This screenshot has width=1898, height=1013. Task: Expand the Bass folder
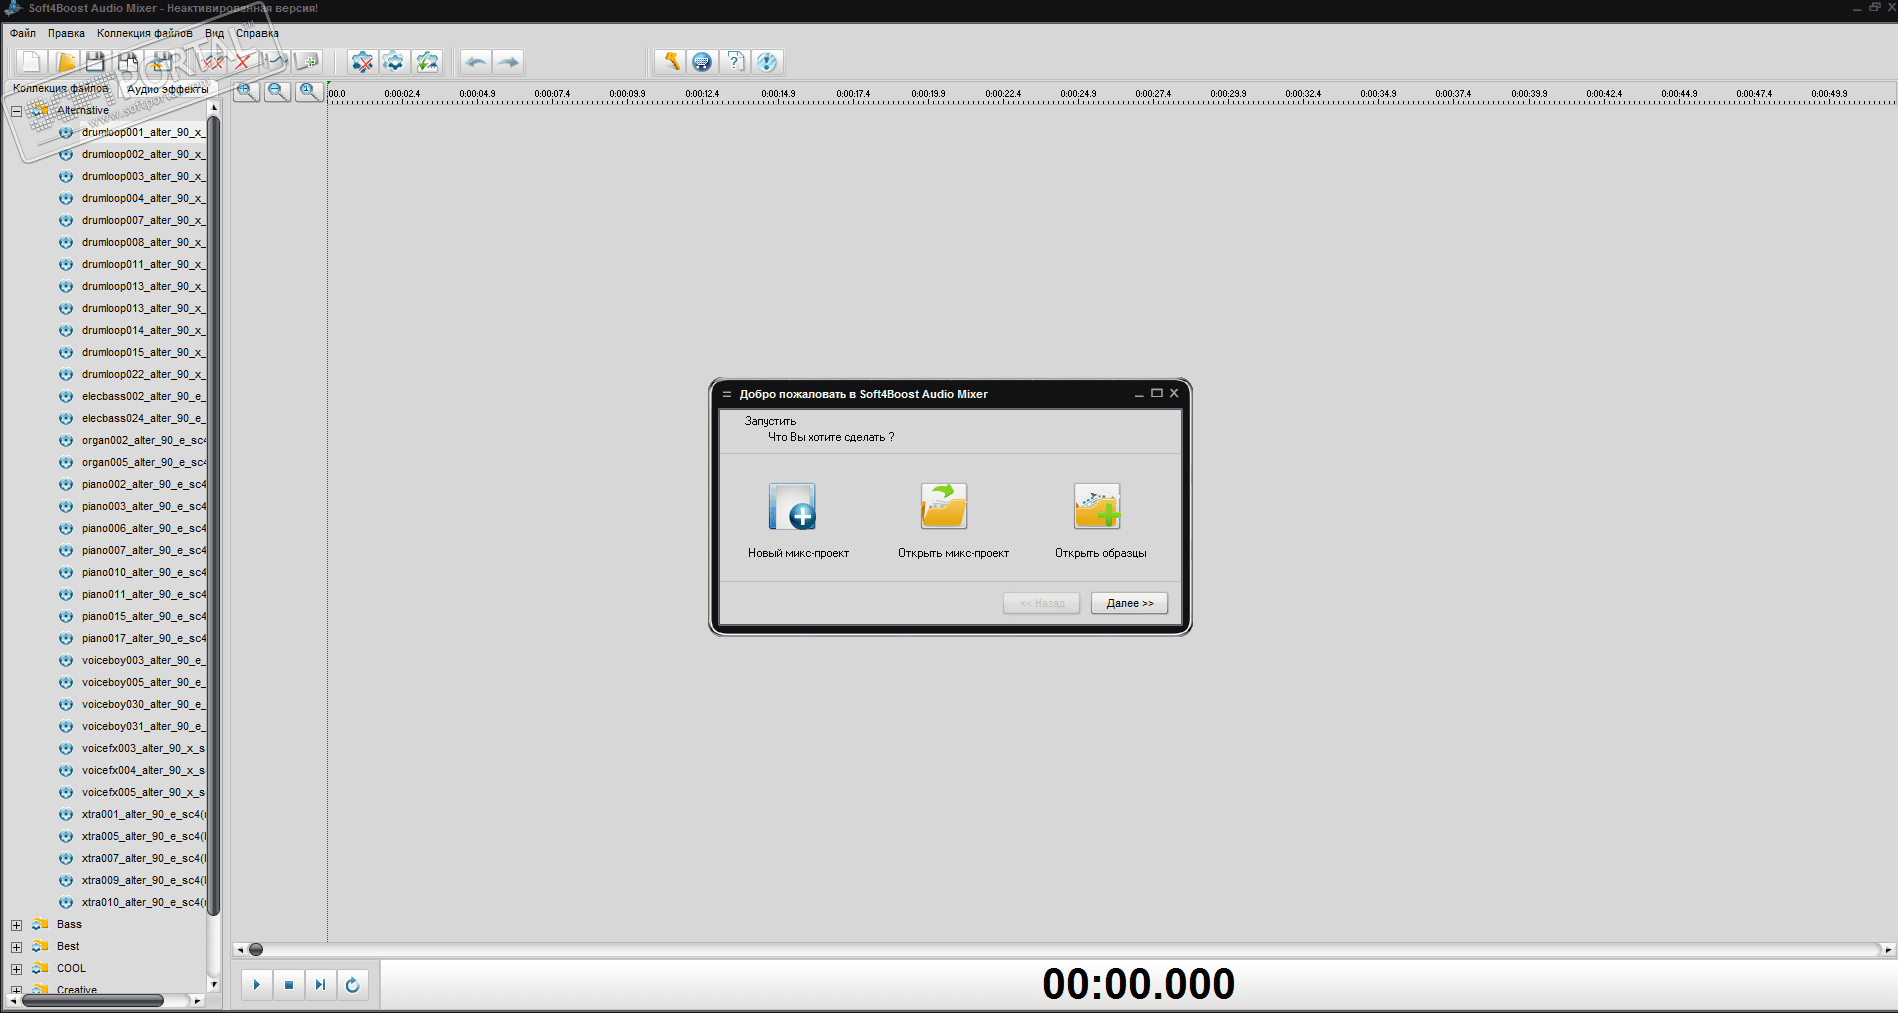tap(16, 925)
